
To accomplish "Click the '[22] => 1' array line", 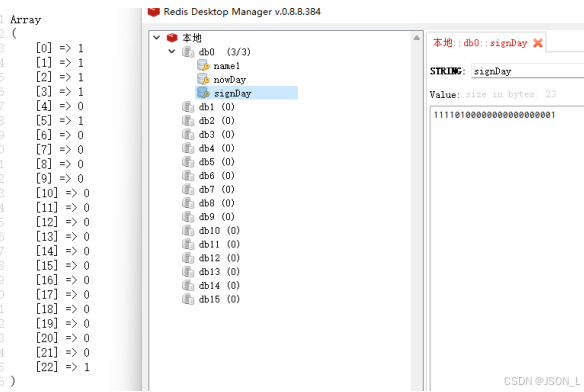I will (63, 367).
